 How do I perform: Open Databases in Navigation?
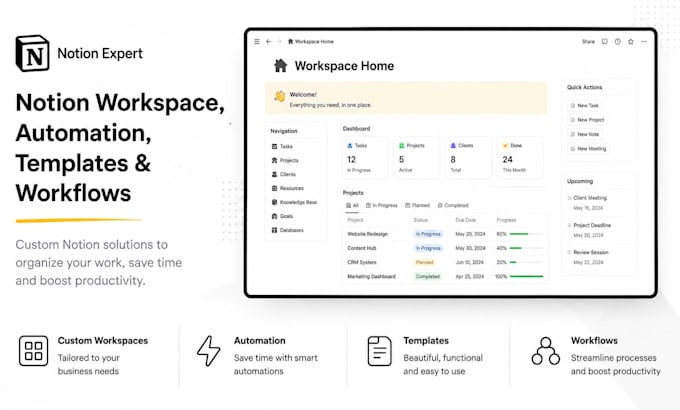click(x=288, y=230)
